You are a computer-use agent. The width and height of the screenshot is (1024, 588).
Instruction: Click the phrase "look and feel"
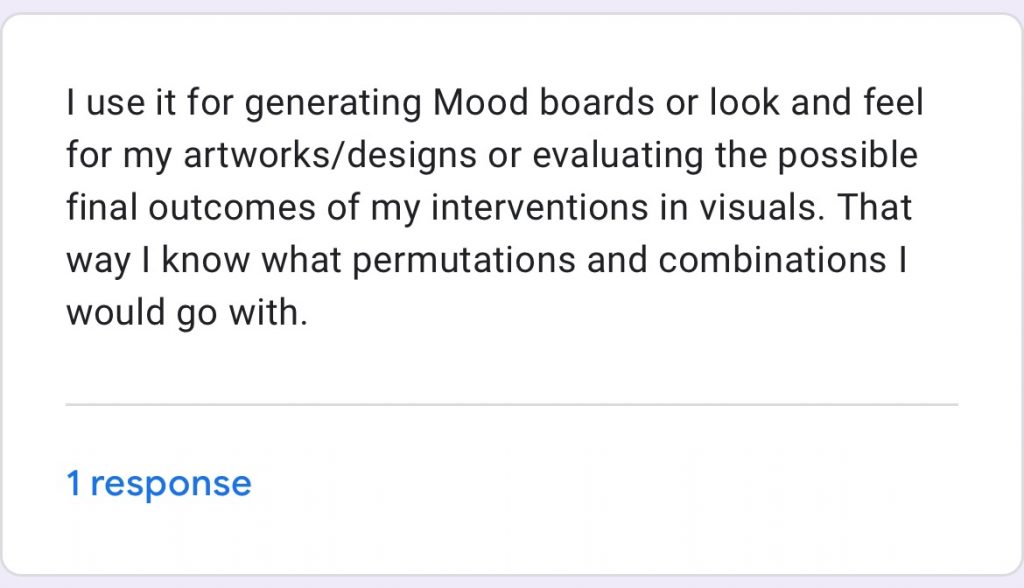(816, 103)
